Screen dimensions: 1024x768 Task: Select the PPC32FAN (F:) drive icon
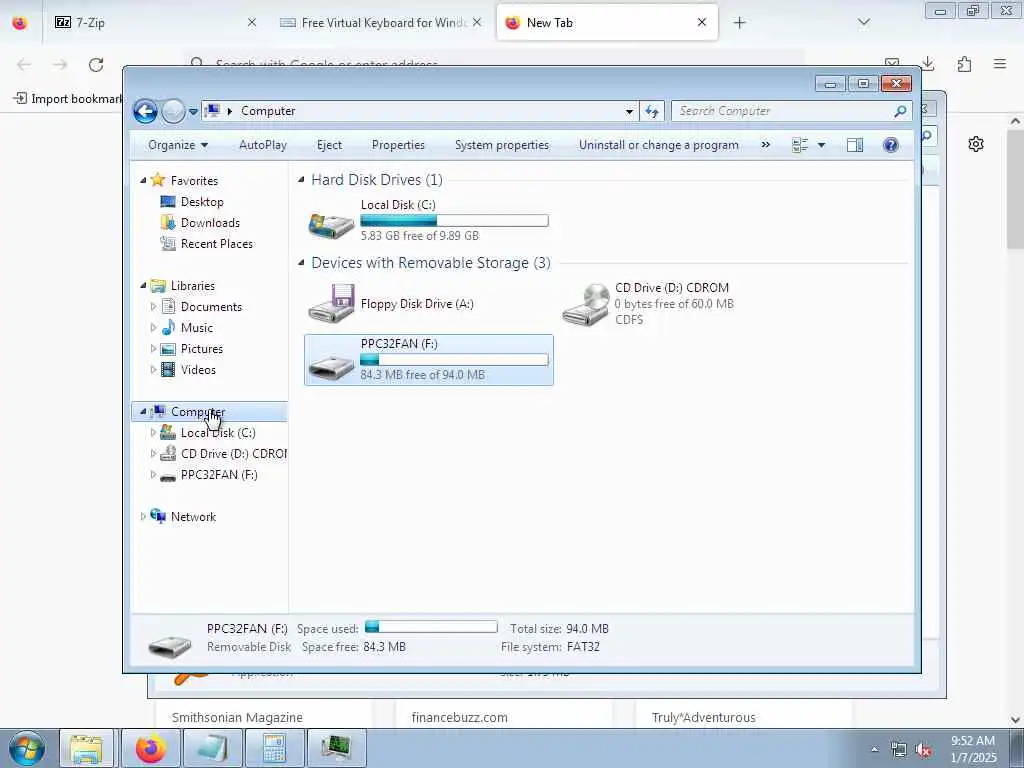[x=332, y=366]
